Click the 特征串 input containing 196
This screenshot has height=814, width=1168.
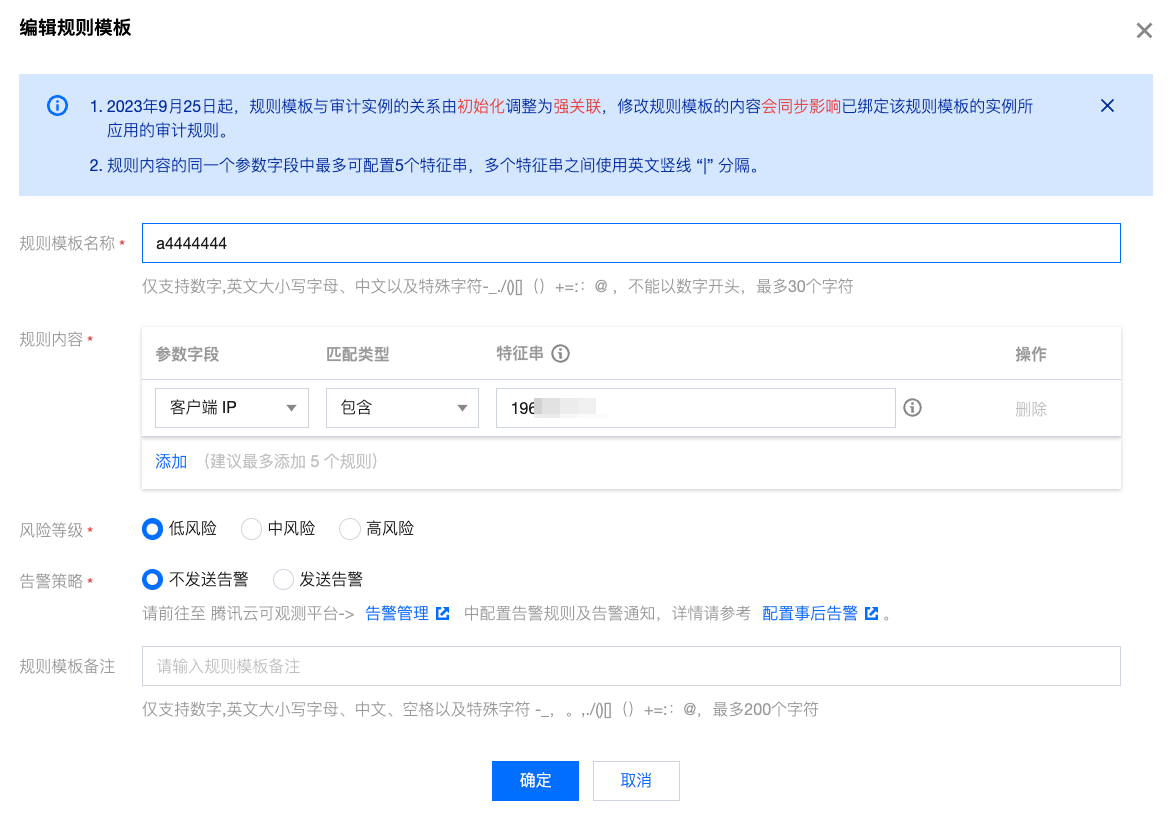coord(696,407)
